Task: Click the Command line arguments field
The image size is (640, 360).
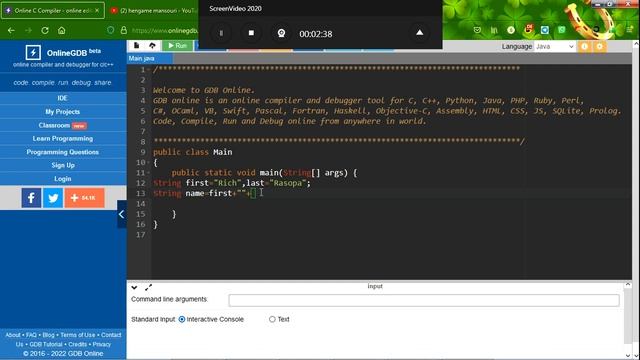Action: coord(424,300)
